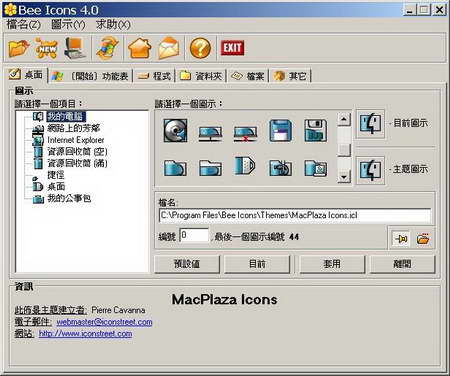The width and height of the screenshot is (450, 376).
Task: Open the 檔名 menu
Action: pos(23,24)
